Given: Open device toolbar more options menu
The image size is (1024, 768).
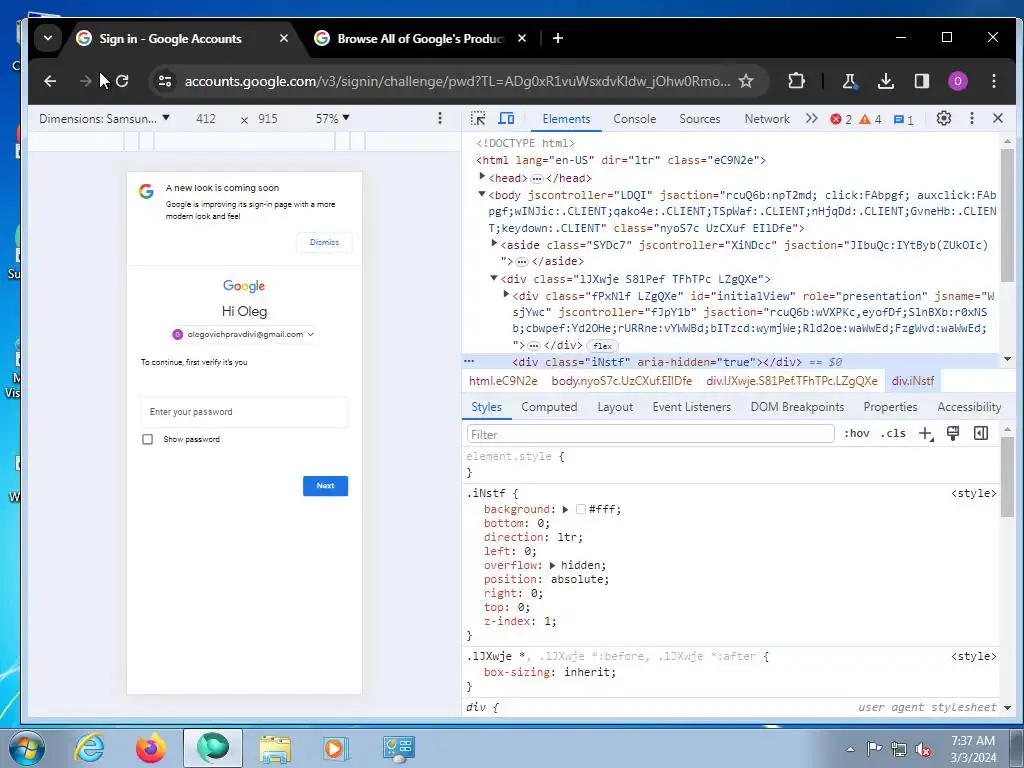Looking at the screenshot, I should pyautogui.click(x=440, y=118).
